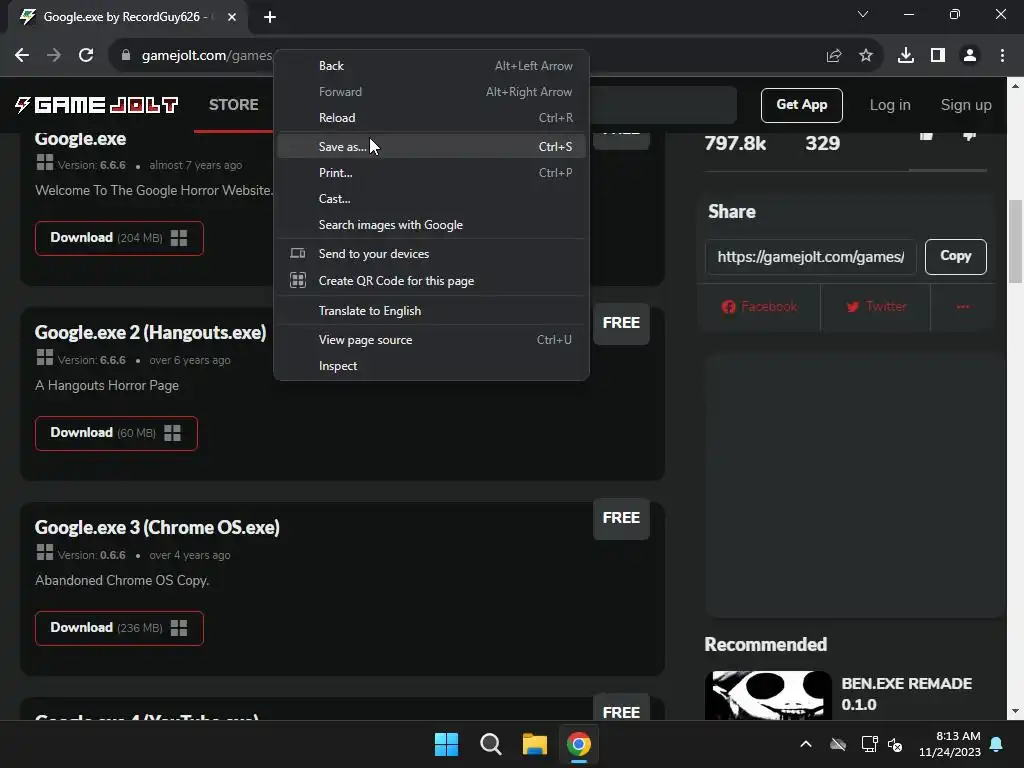Viewport: 1024px width, 768px height.
Task: Click the BEN.EXE REMADE 0.1.0 title
Action: click(x=906, y=694)
